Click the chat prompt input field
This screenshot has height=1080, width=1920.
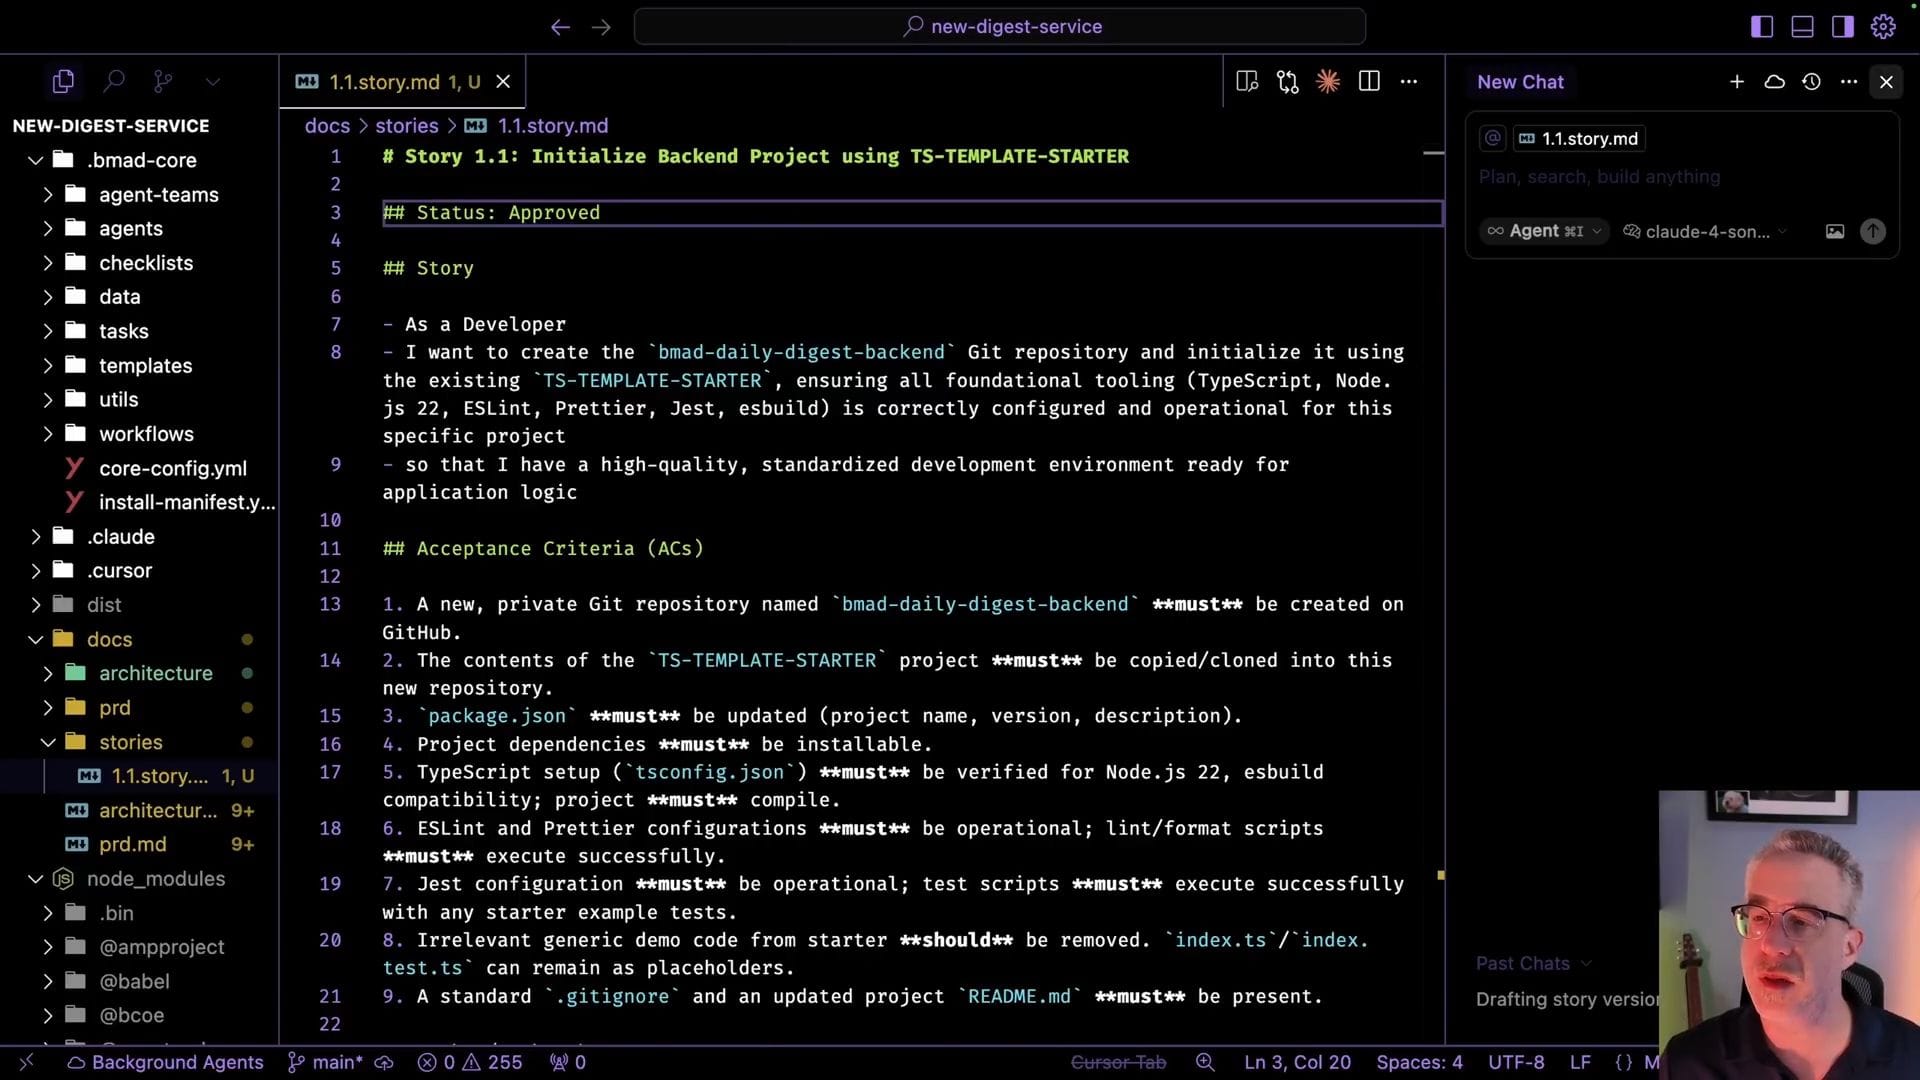pos(1680,177)
